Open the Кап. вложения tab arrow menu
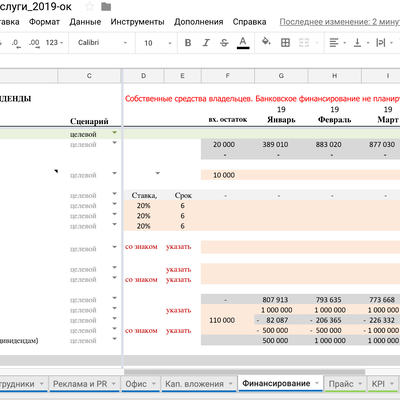This screenshot has width=400, height=400. point(230,384)
